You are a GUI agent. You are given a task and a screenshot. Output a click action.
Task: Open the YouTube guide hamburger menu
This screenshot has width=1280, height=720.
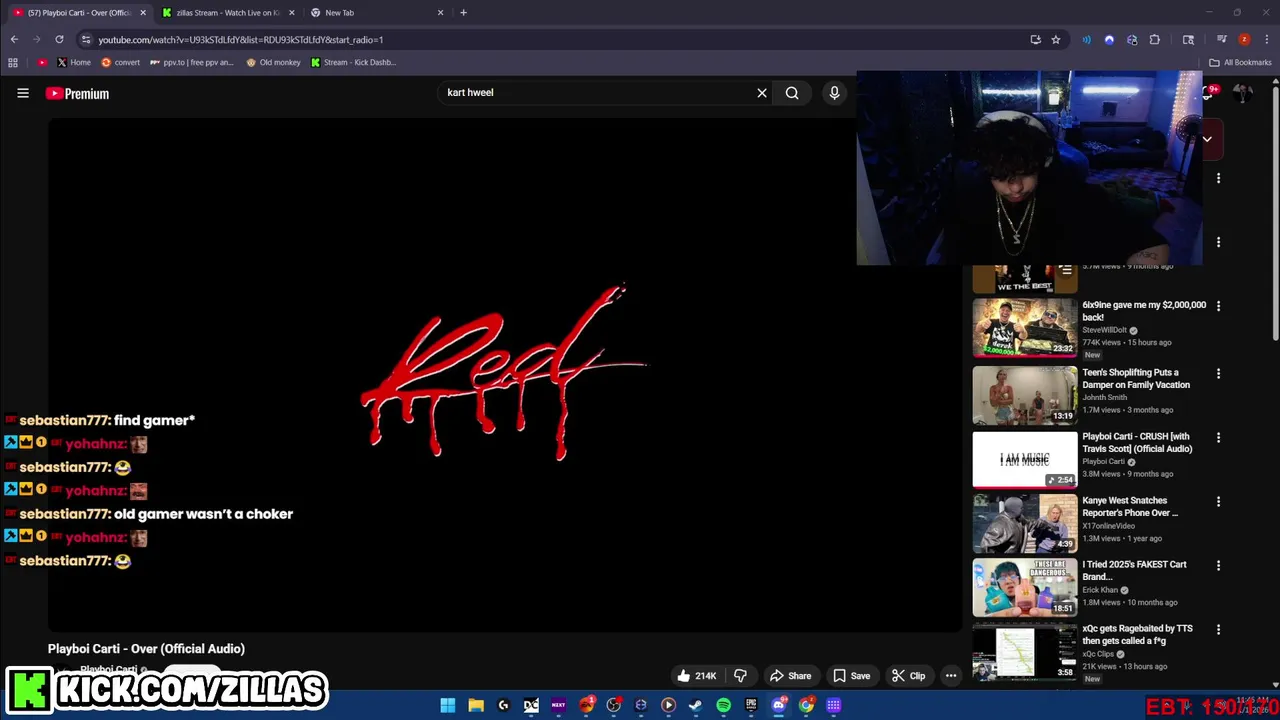(23, 93)
